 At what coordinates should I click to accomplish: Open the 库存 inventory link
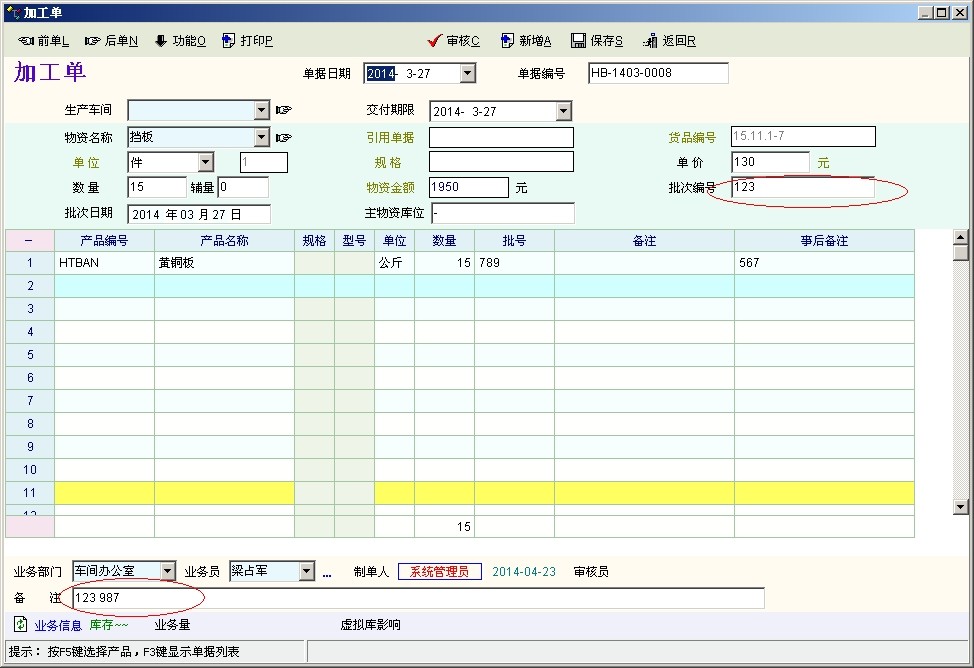[109, 625]
